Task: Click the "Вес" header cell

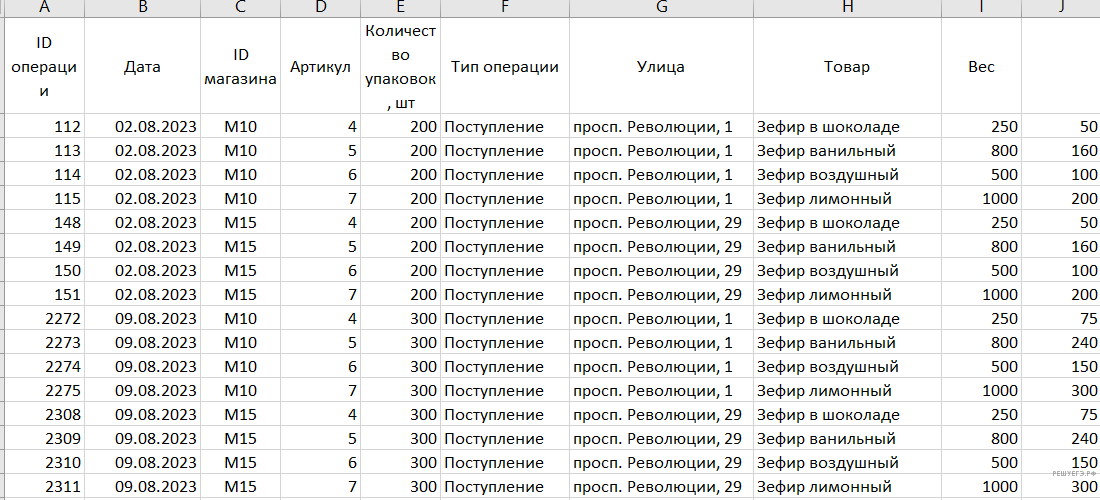Action: pyautogui.click(x=981, y=67)
